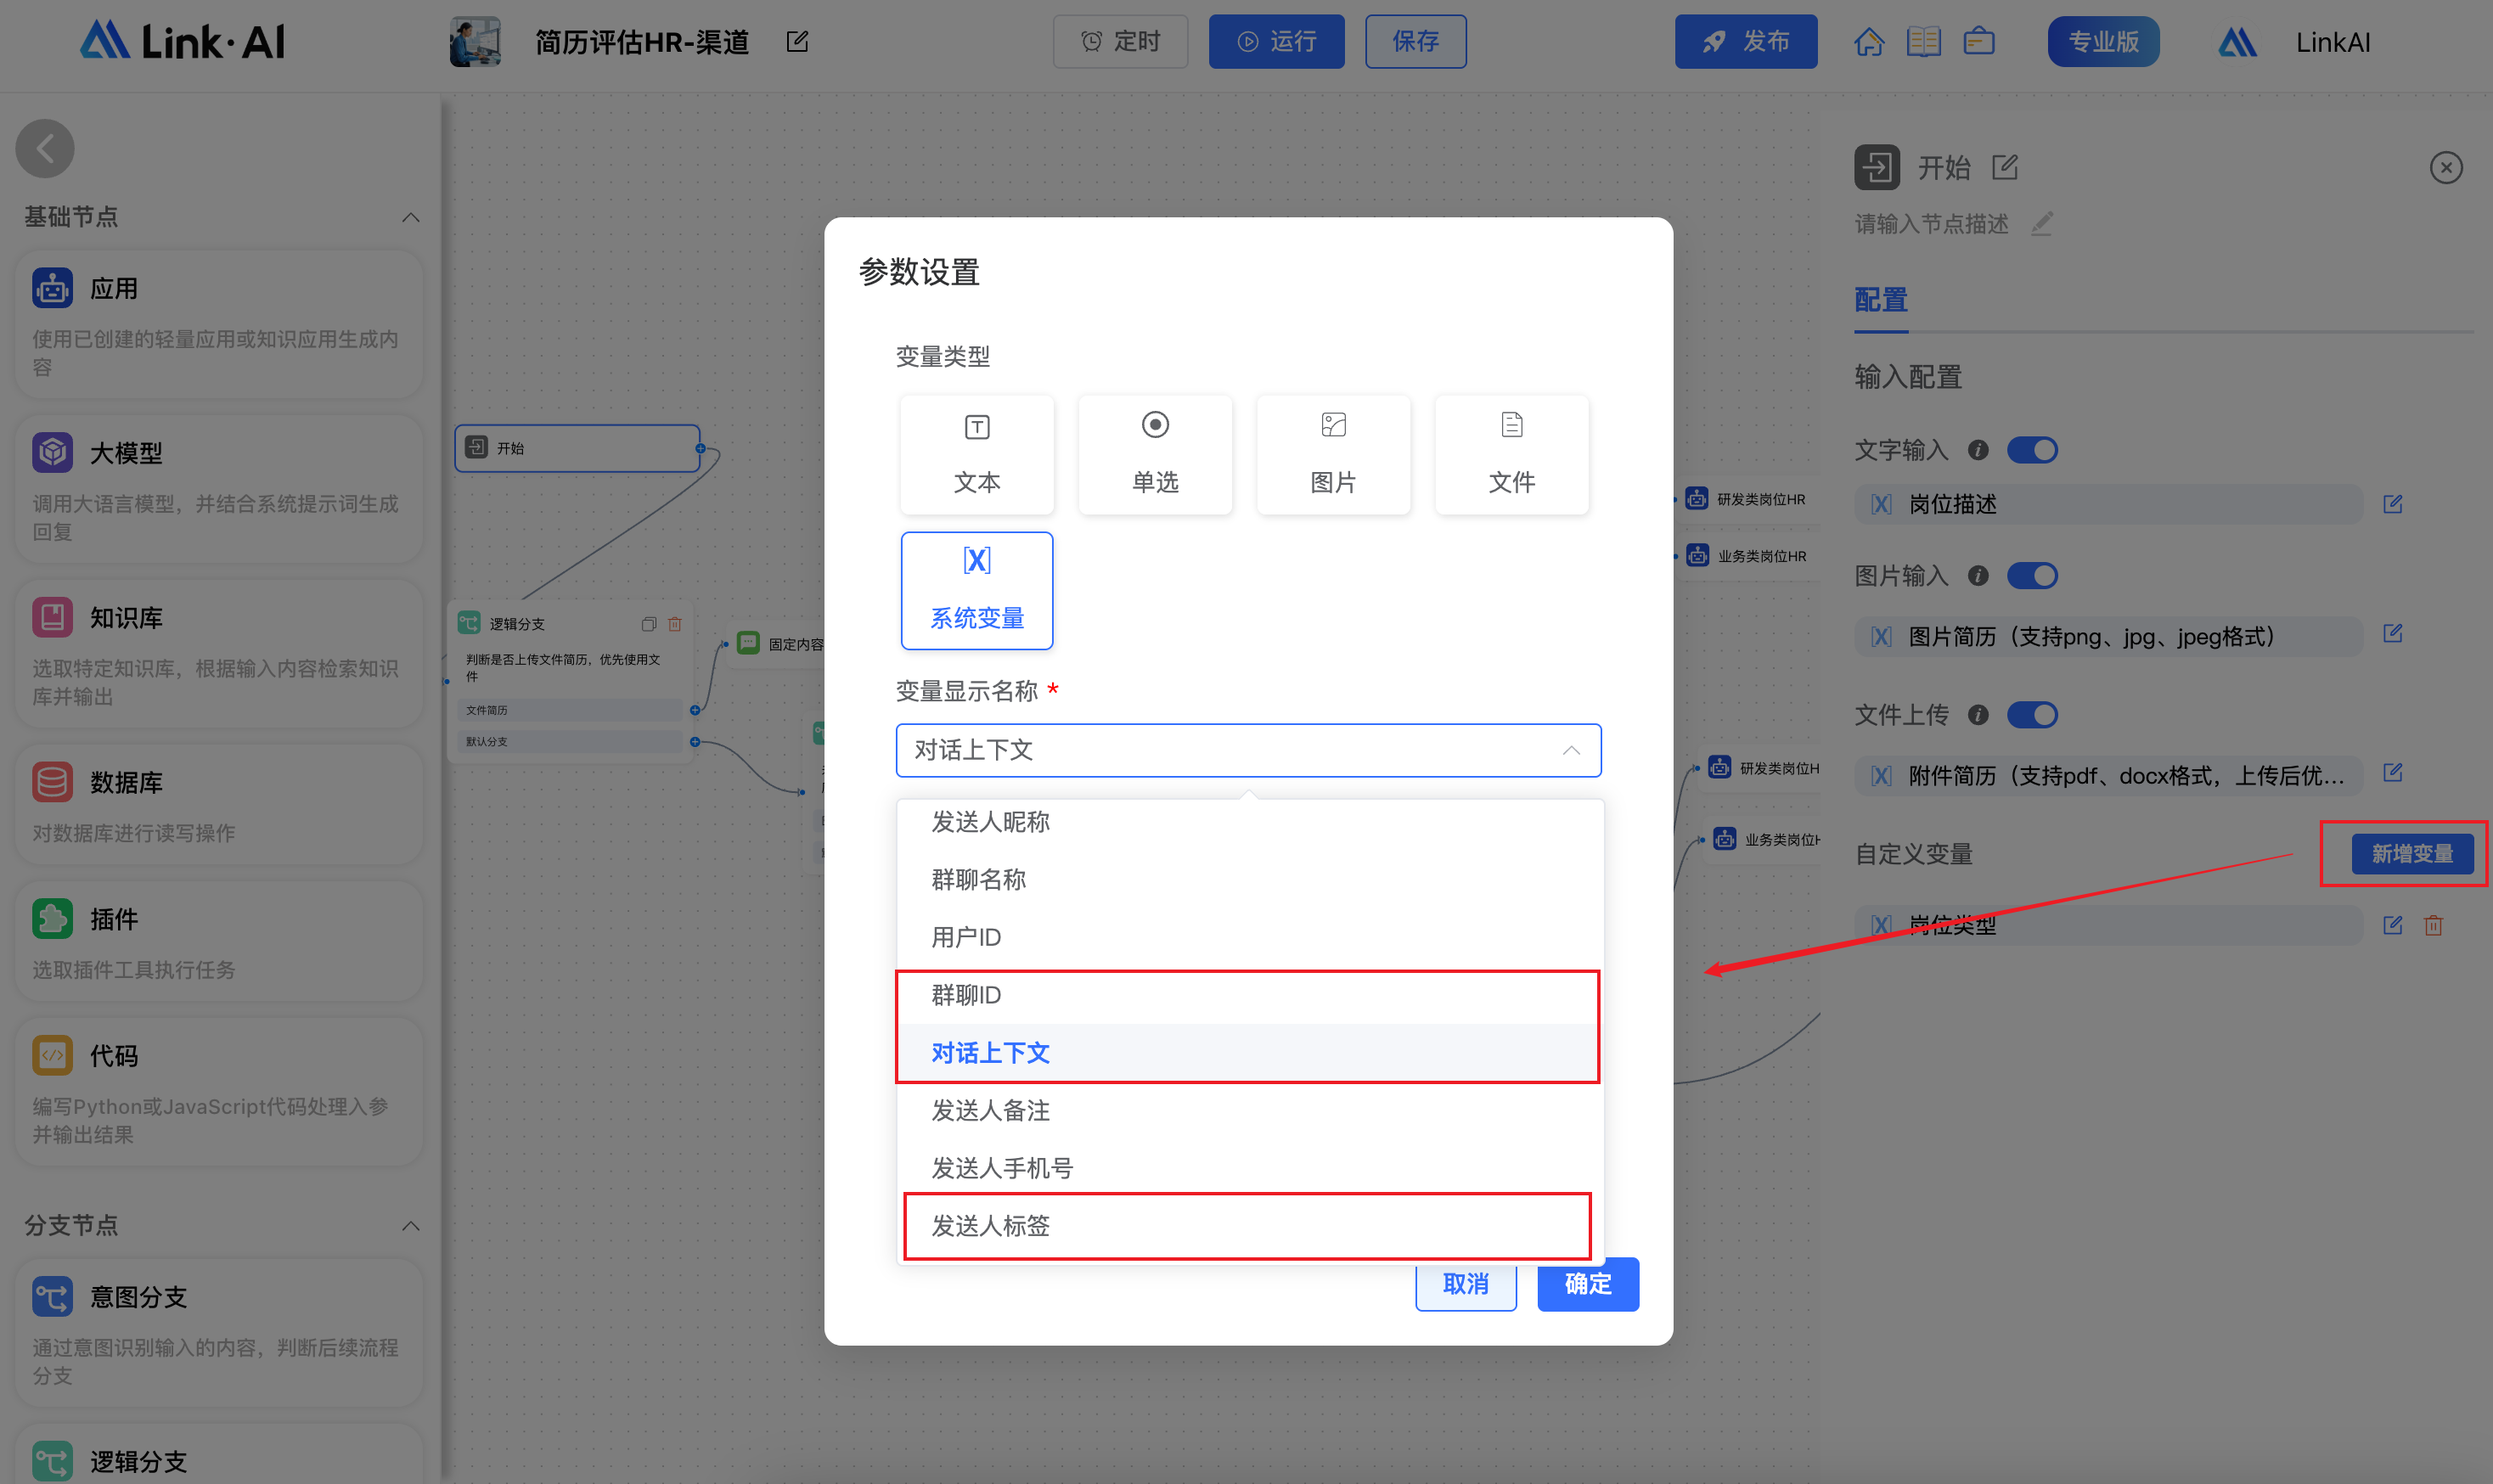Image resolution: width=2493 pixels, height=1484 pixels.
Task: Choose the 单选 variable type card
Action: pos(1155,455)
